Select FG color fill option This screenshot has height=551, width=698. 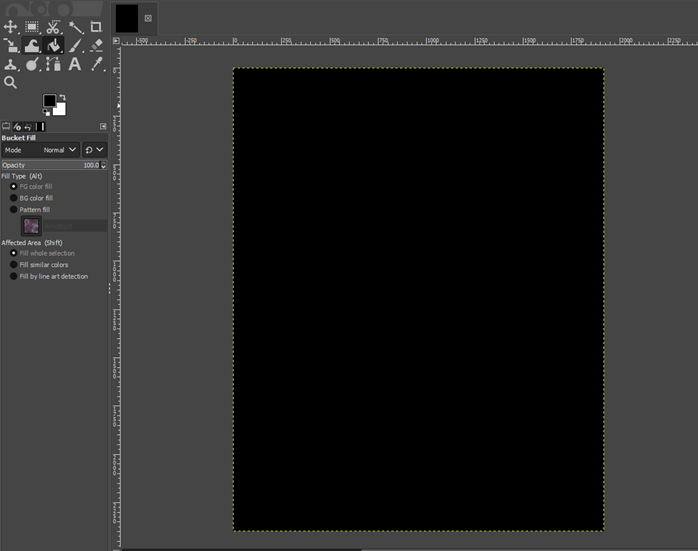click(31, 186)
